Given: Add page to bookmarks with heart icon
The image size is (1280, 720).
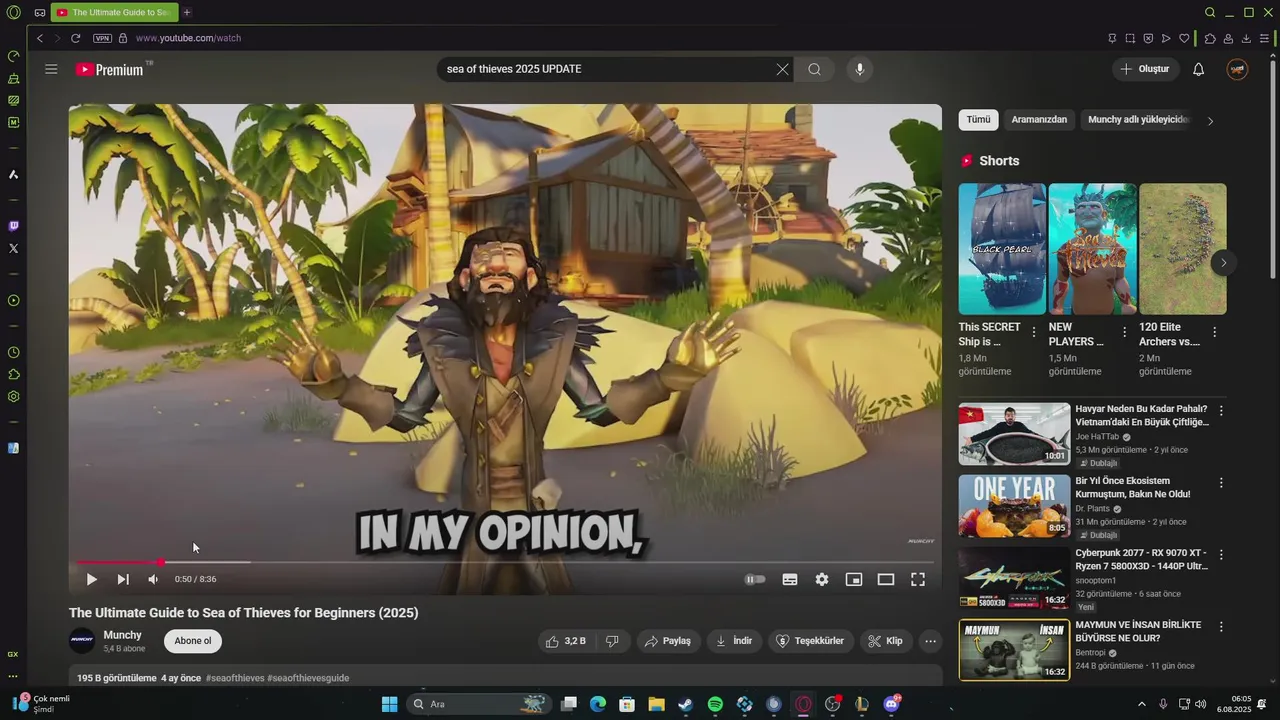Looking at the screenshot, I should coord(1184,38).
